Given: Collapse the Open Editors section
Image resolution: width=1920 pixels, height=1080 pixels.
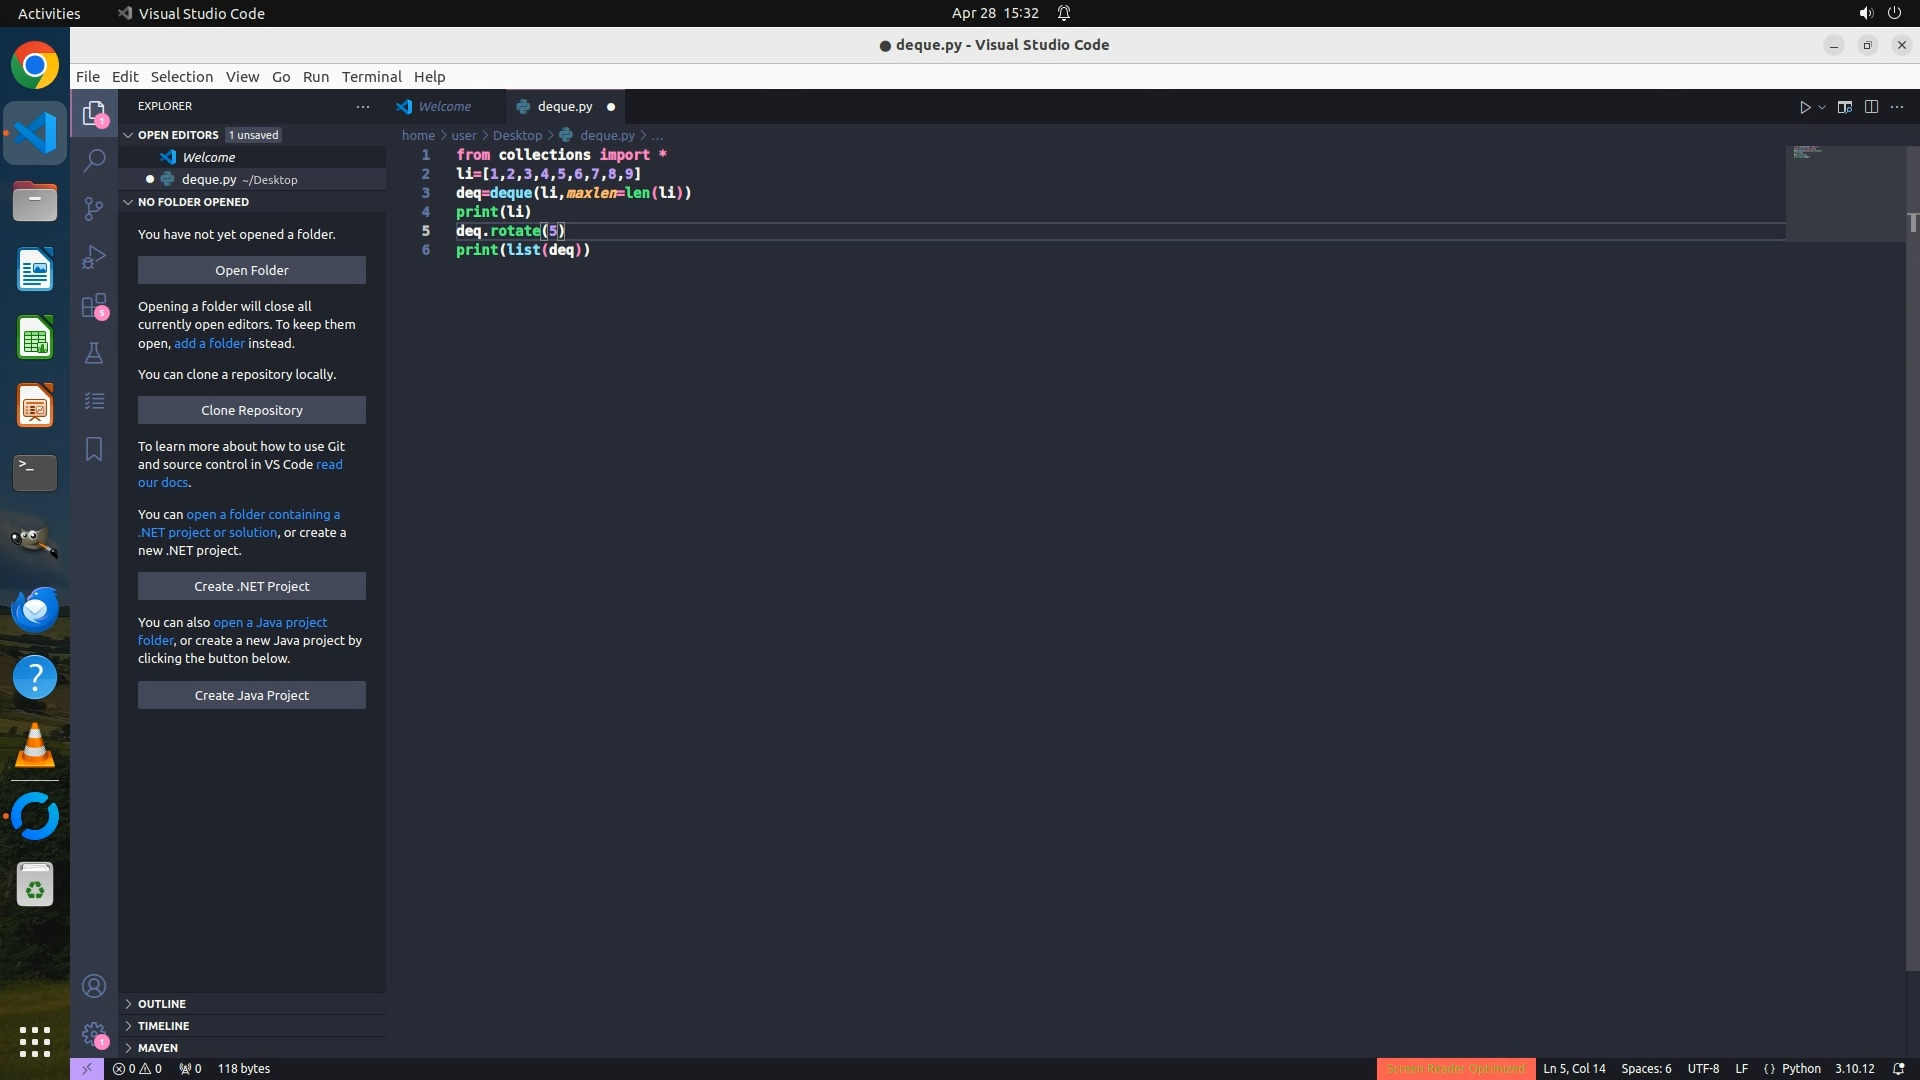Looking at the screenshot, I should tap(178, 135).
